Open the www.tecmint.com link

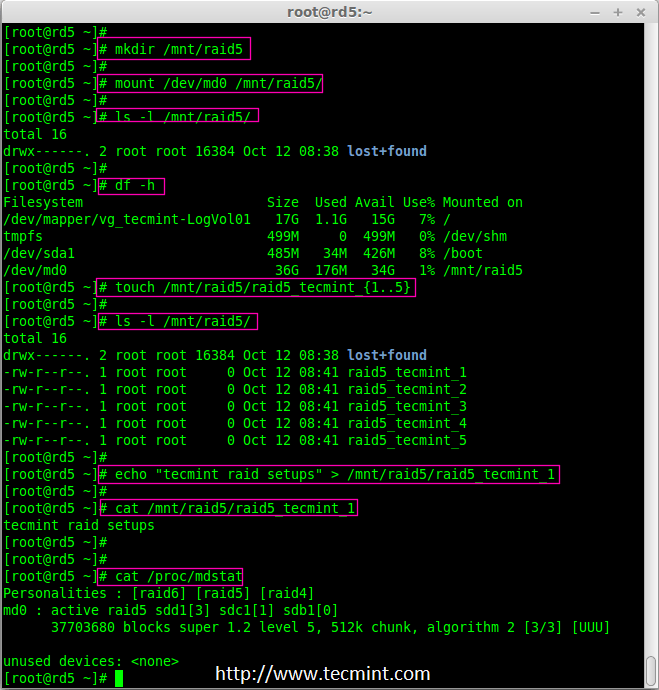tap(323, 674)
